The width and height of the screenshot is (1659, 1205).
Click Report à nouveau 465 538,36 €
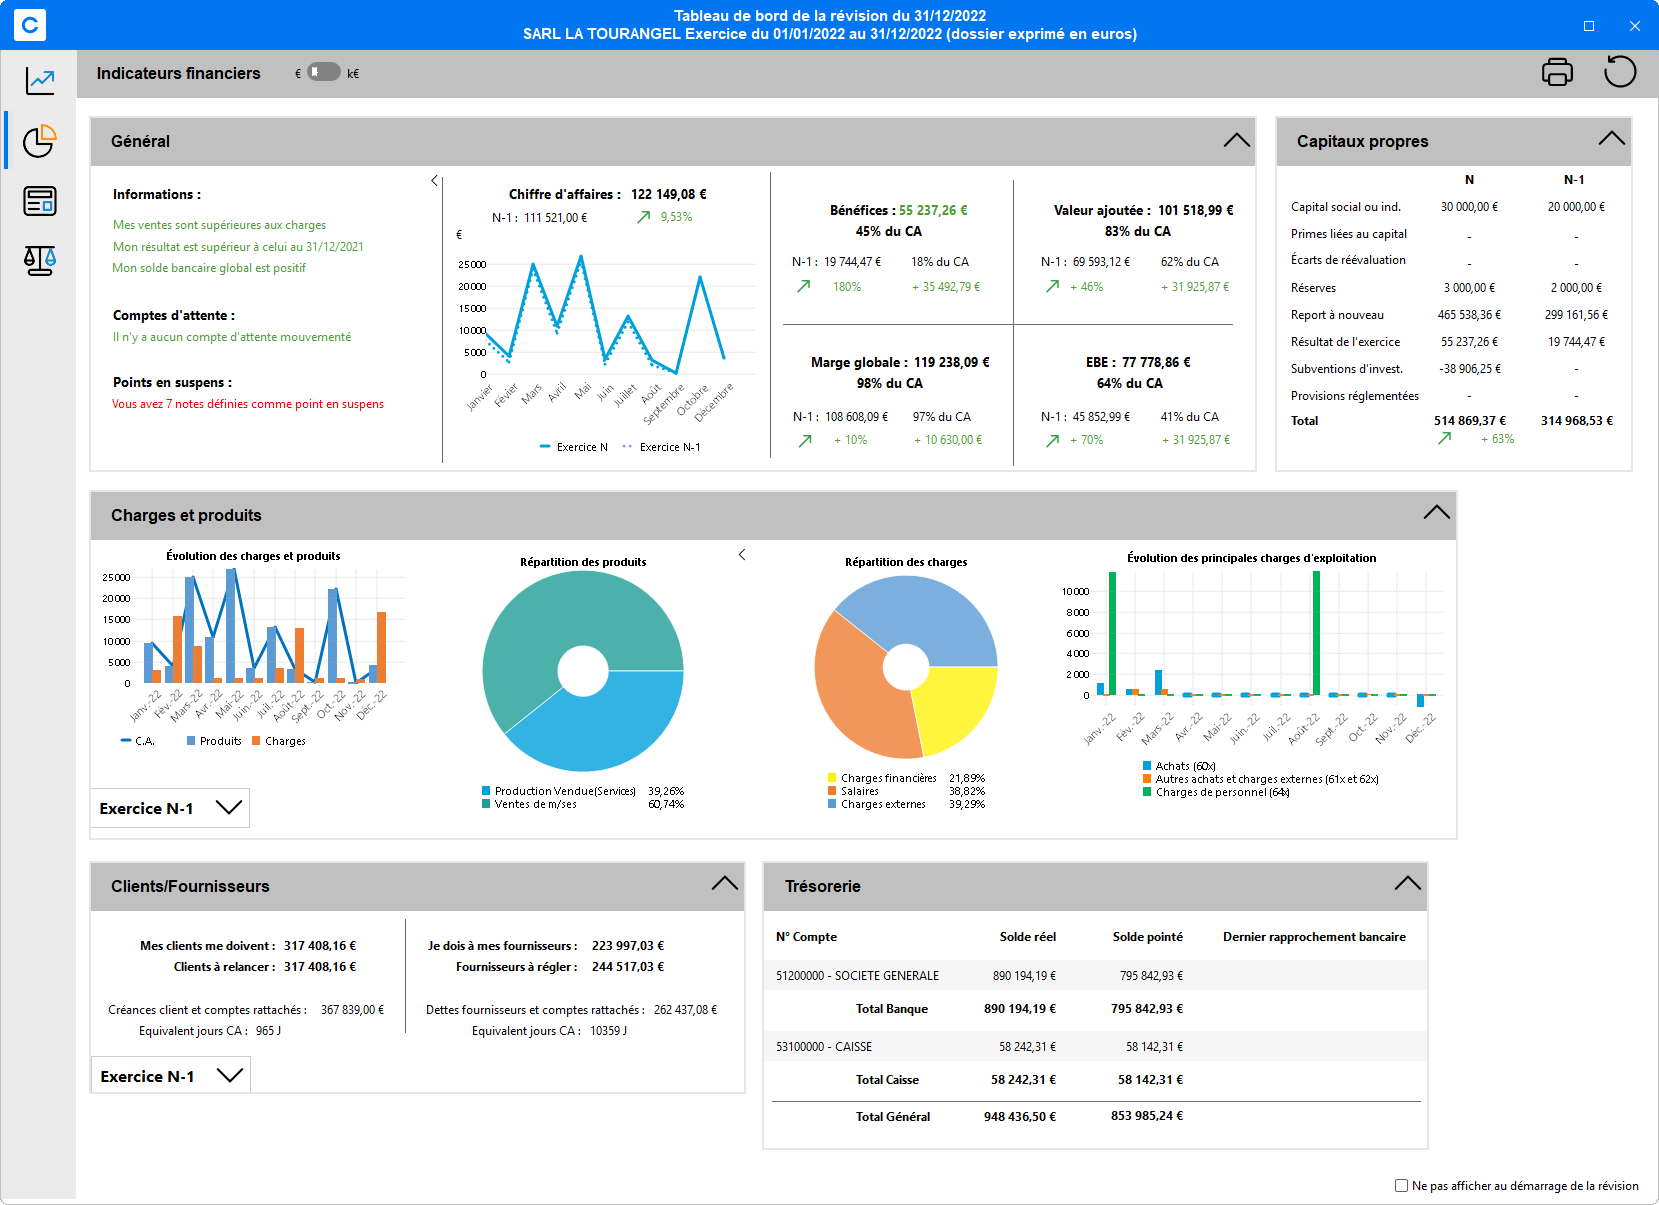1469,315
